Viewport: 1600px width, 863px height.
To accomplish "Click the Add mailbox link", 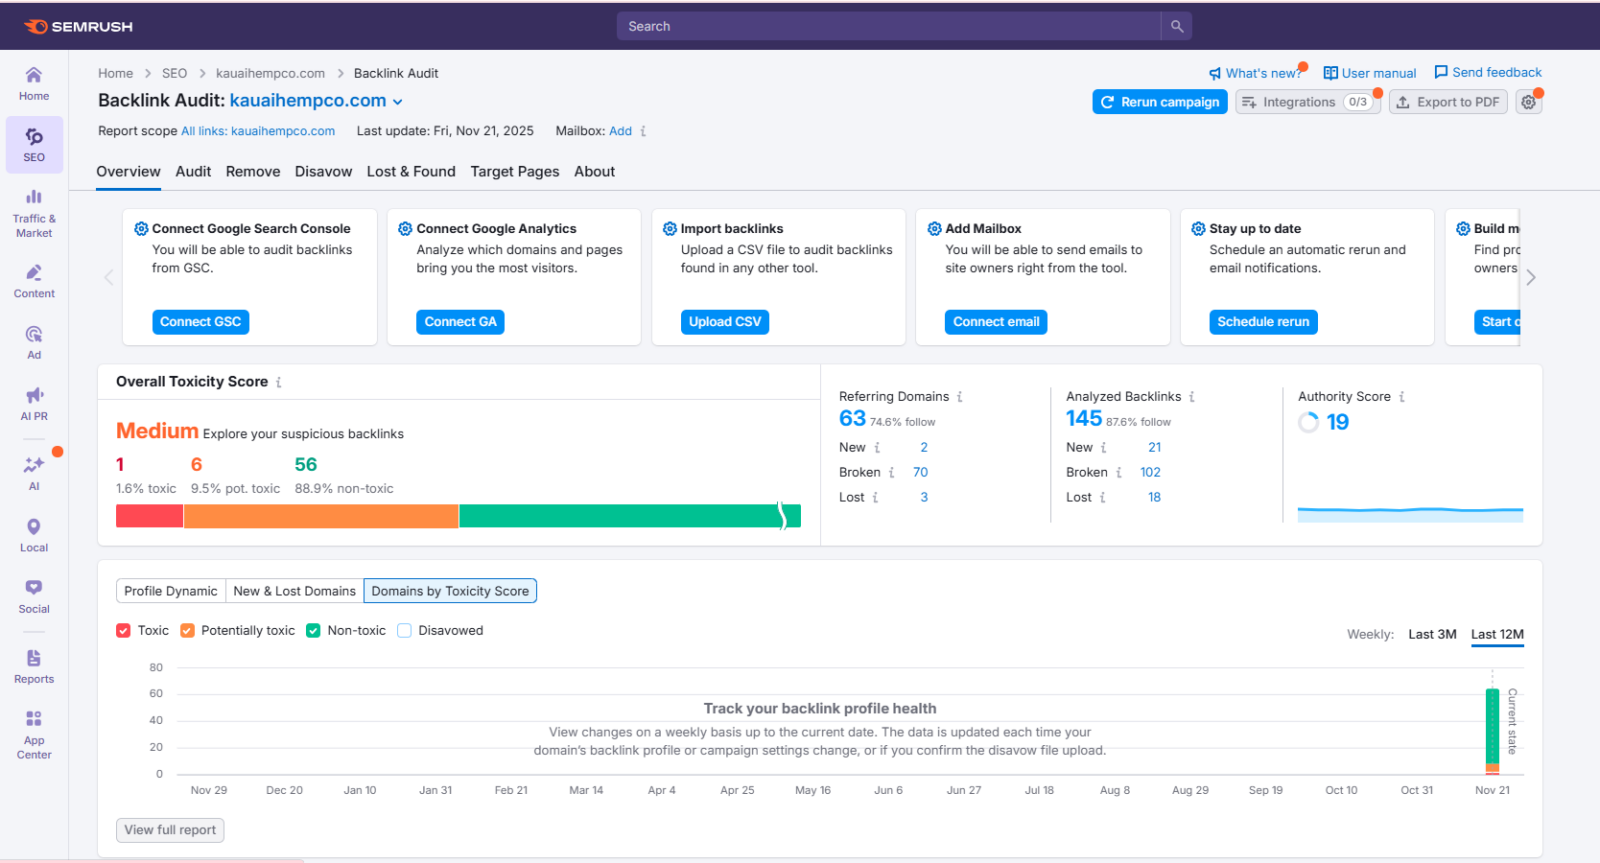I will point(620,131).
